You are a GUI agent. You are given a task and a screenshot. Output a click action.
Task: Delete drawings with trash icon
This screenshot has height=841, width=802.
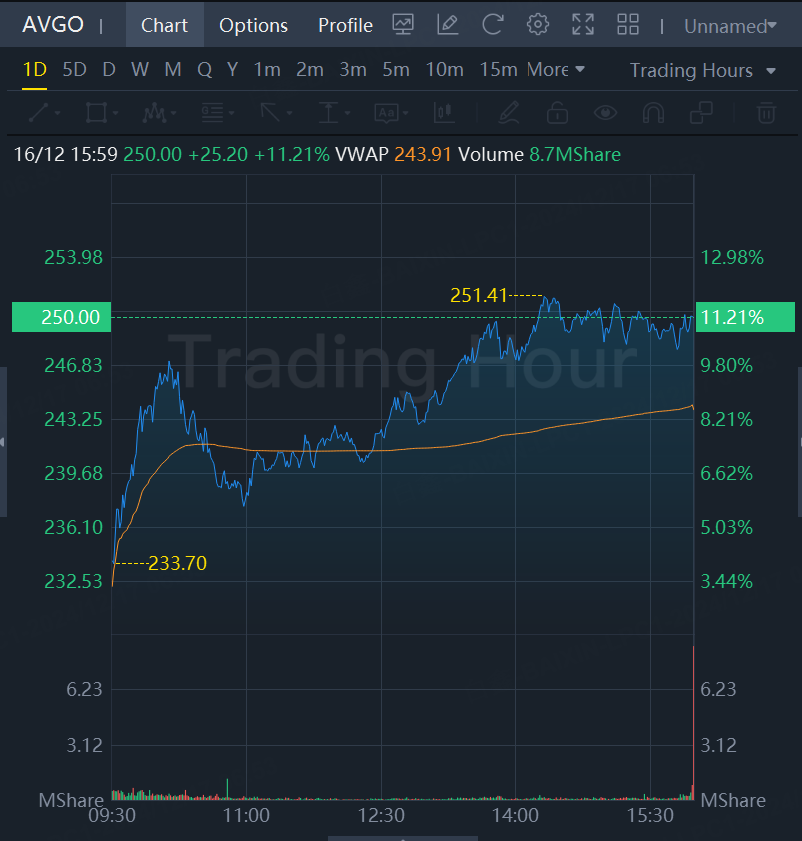click(766, 113)
